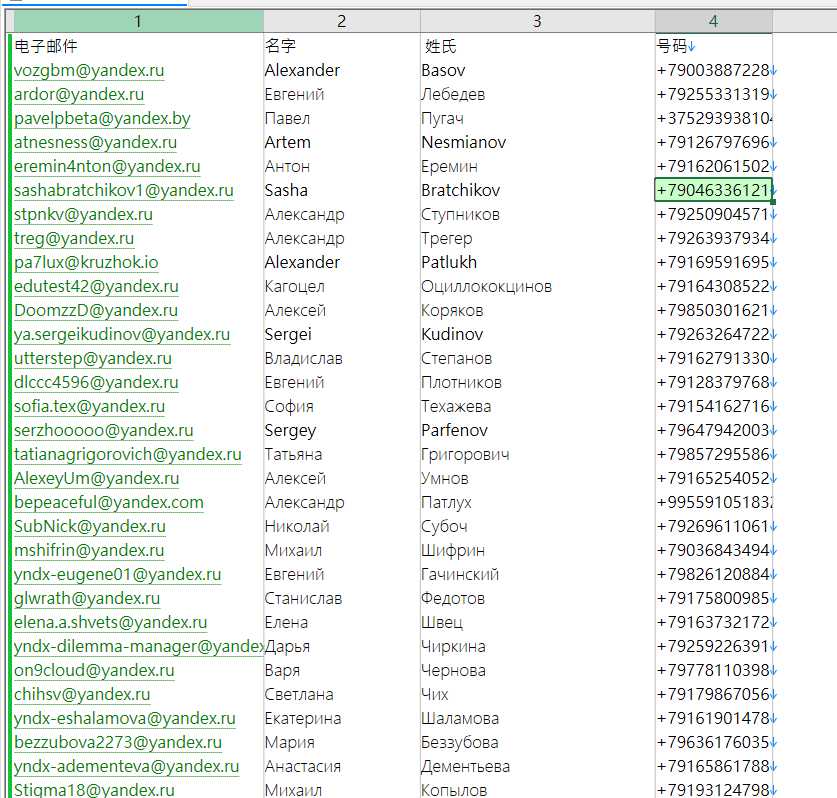Select the phone cell starting +9955910518
The height and width of the screenshot is (798, 837).
713,503
